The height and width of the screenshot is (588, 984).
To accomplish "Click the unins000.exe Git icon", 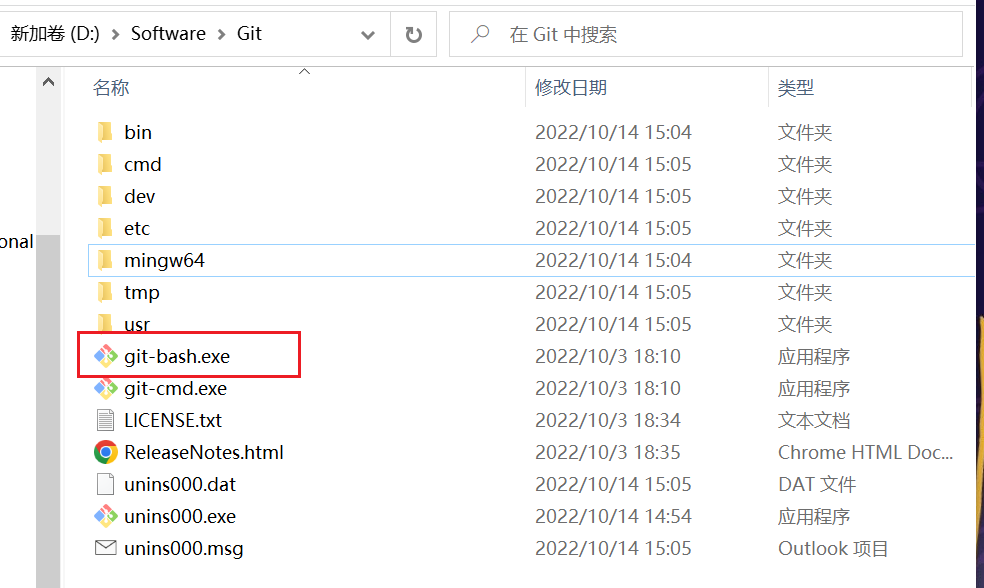I will click(x=105, y=516).
